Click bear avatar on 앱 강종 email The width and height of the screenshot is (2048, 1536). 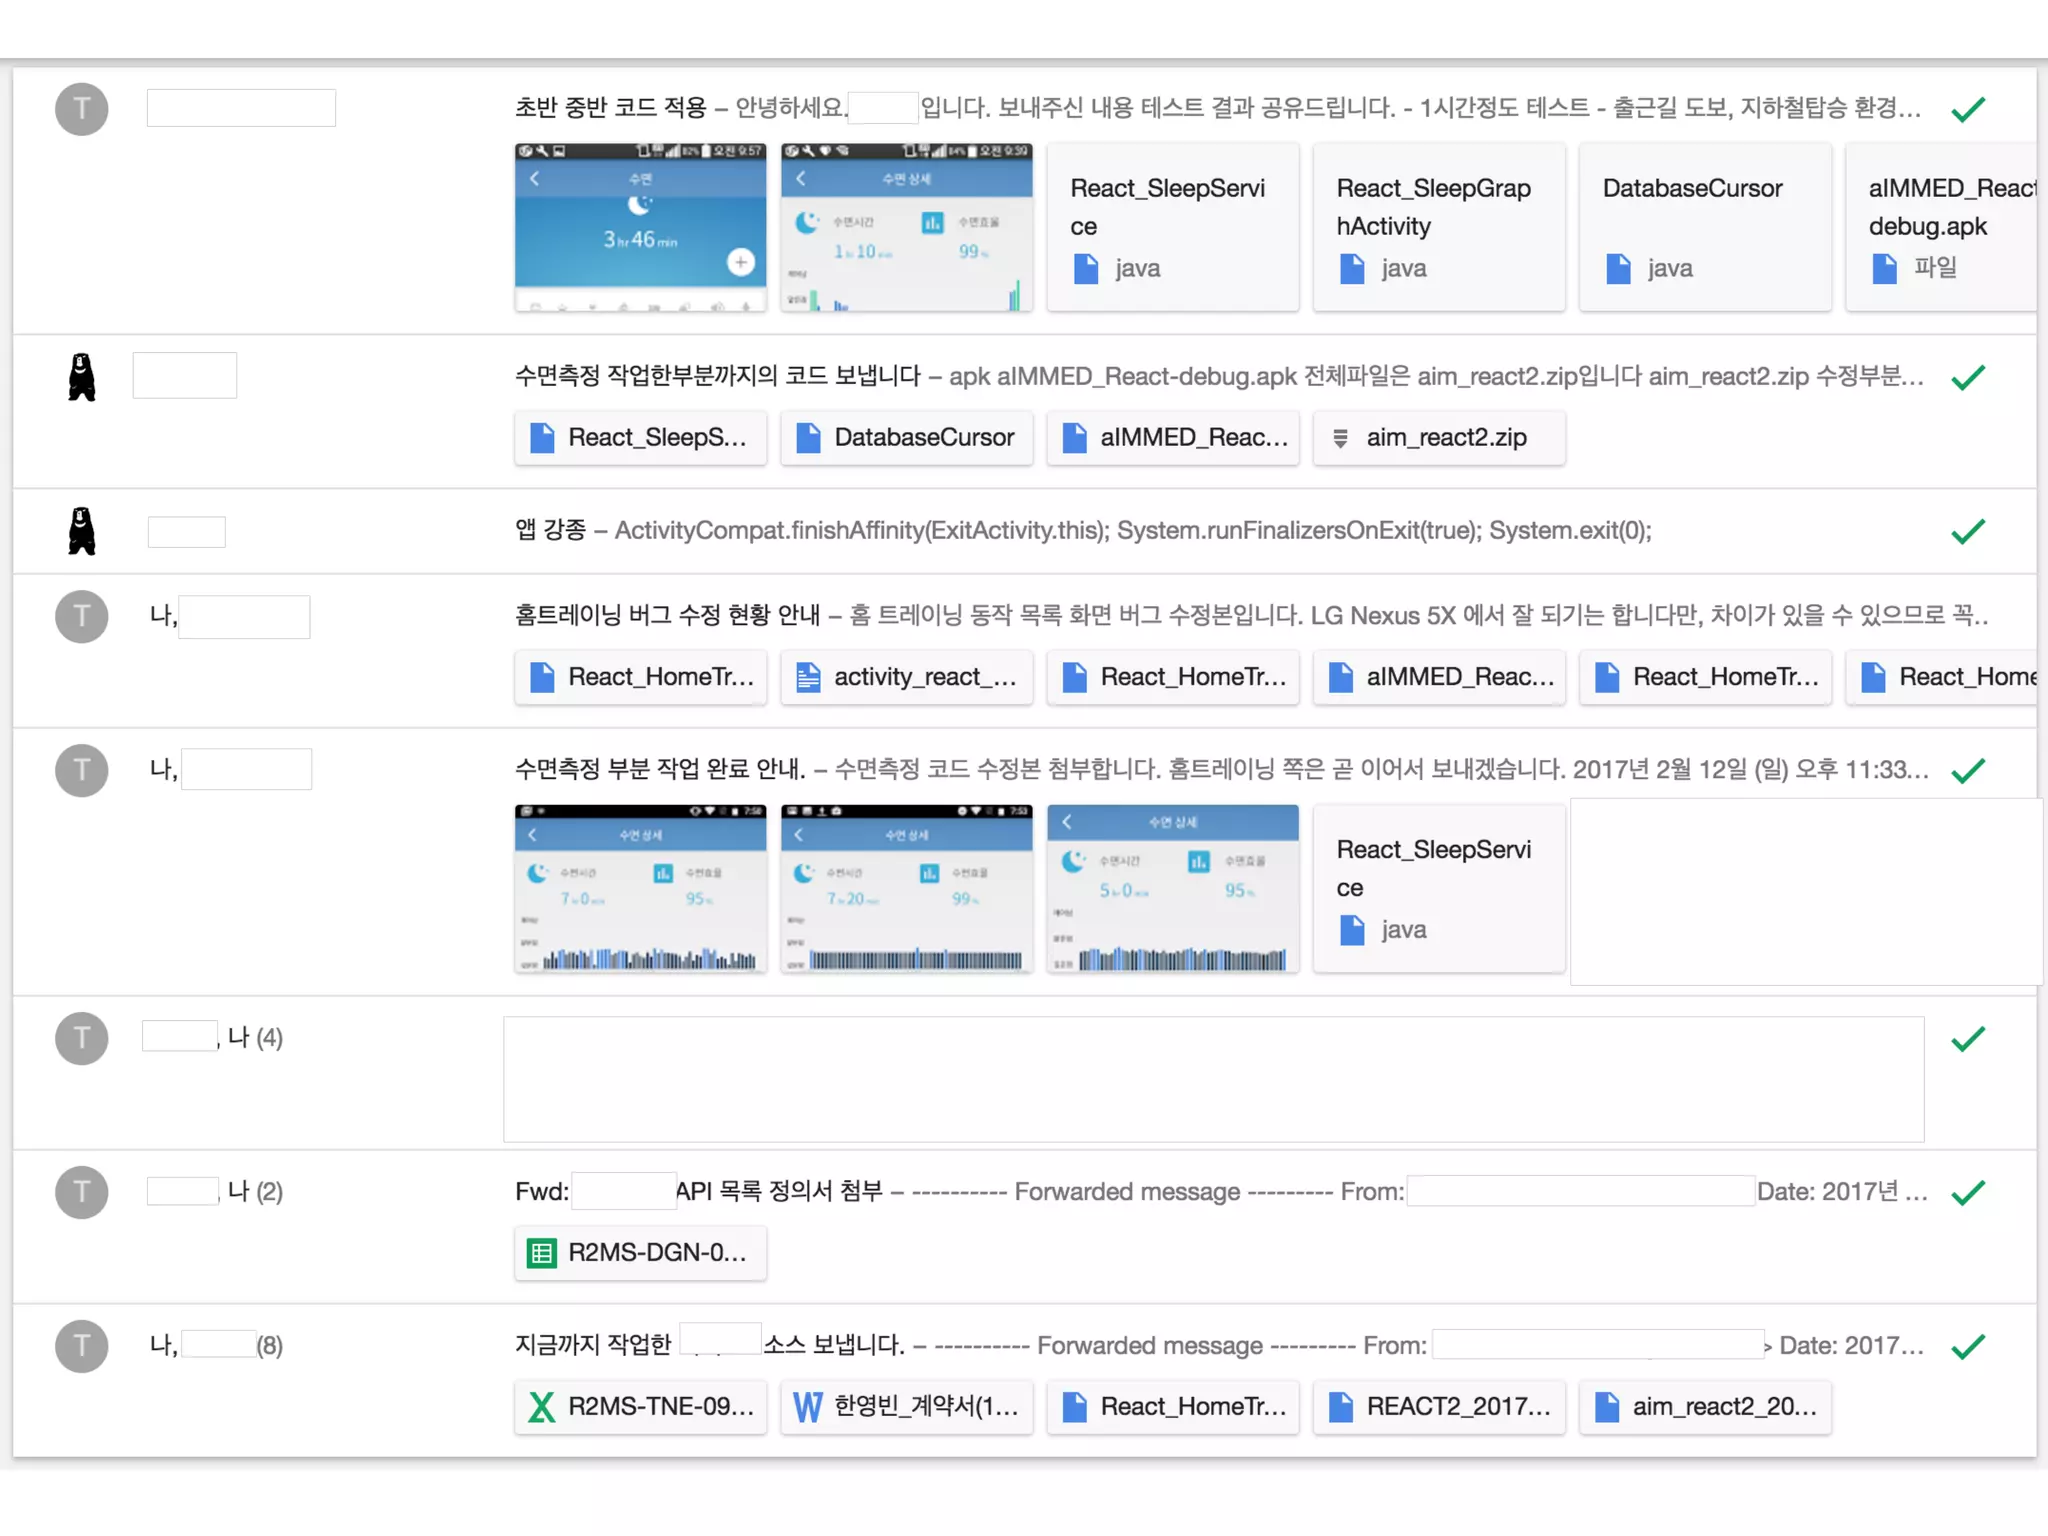tap(82, 531)
